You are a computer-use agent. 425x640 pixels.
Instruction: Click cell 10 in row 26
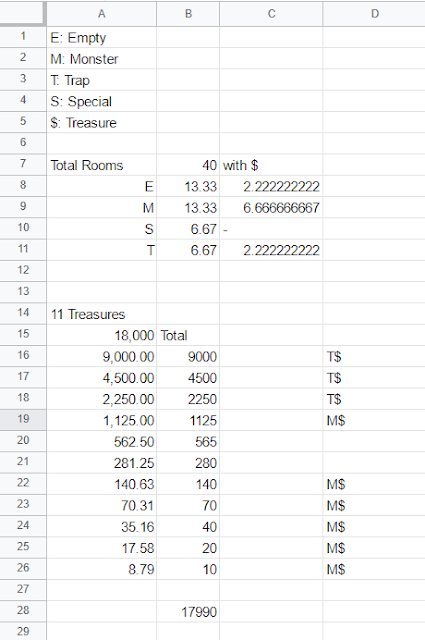point(188,569)
